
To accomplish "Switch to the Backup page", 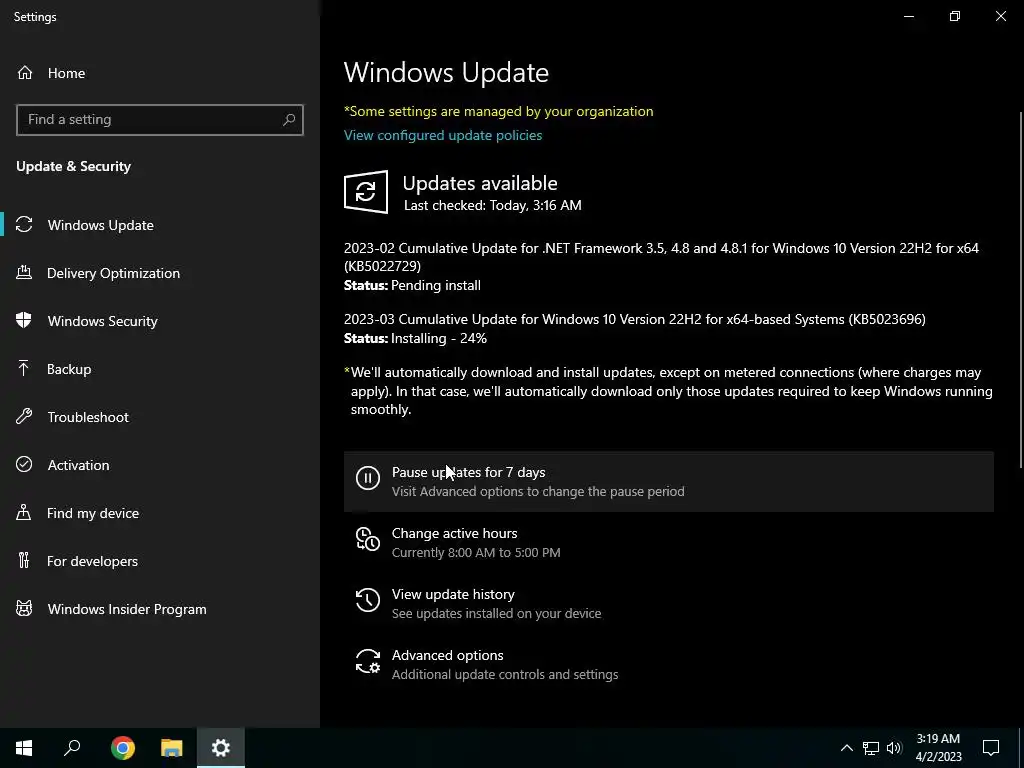I will 160,369.
